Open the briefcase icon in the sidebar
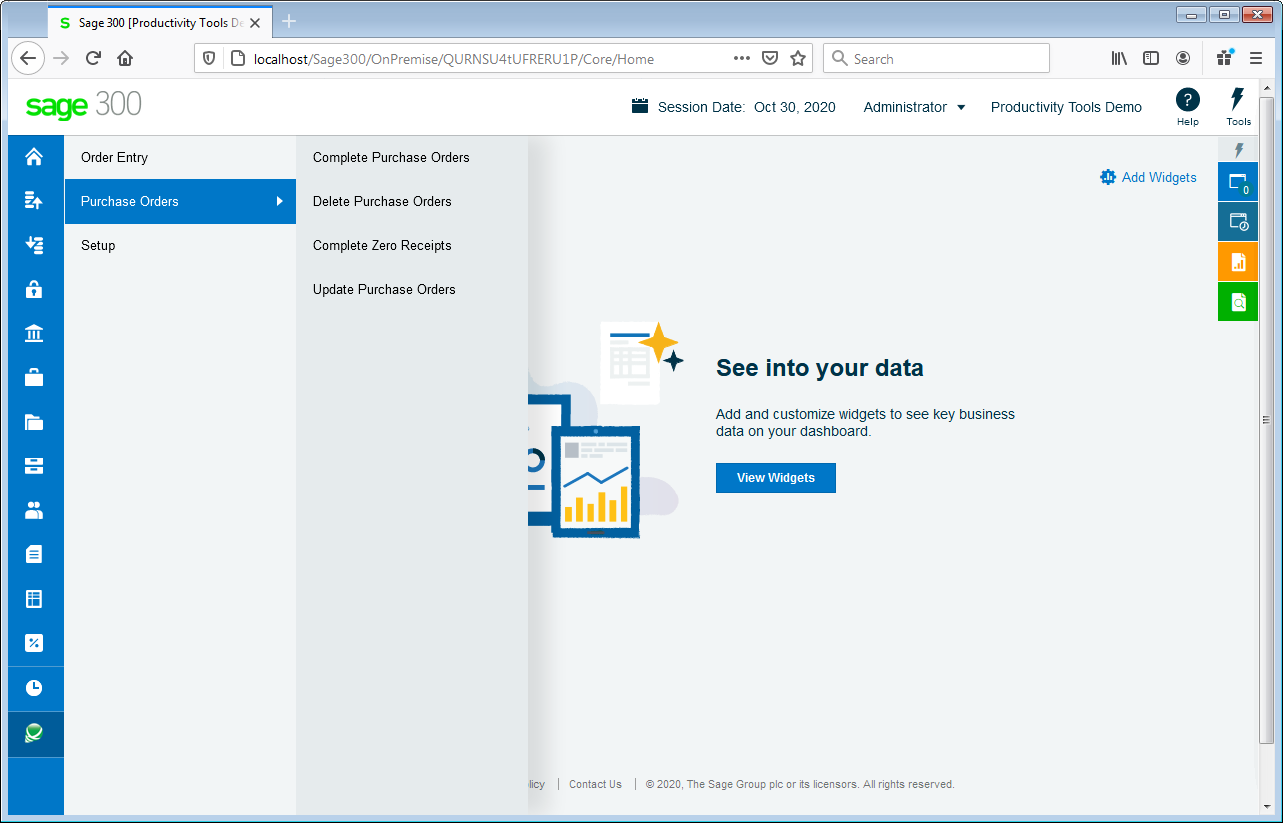This screenshot has width=1283, height=823. pyautogui.click(x=34, y=377)
